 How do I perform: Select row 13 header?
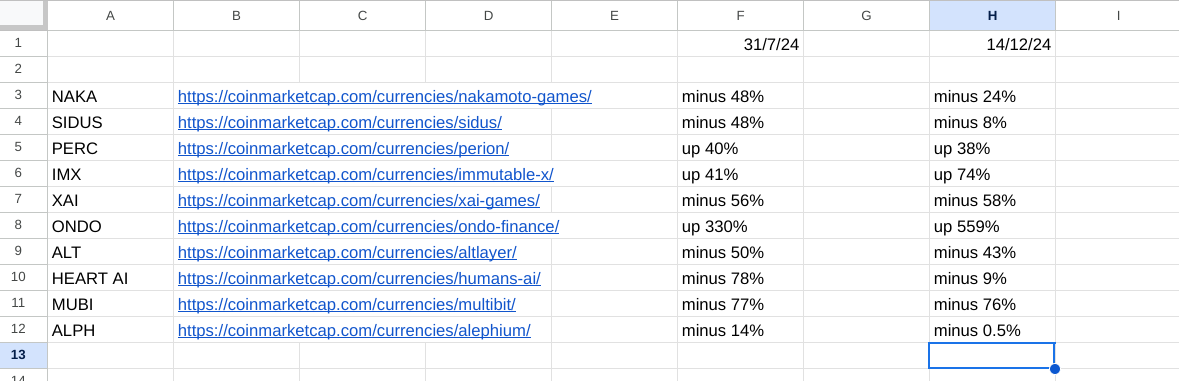click(x=23, y=355)
